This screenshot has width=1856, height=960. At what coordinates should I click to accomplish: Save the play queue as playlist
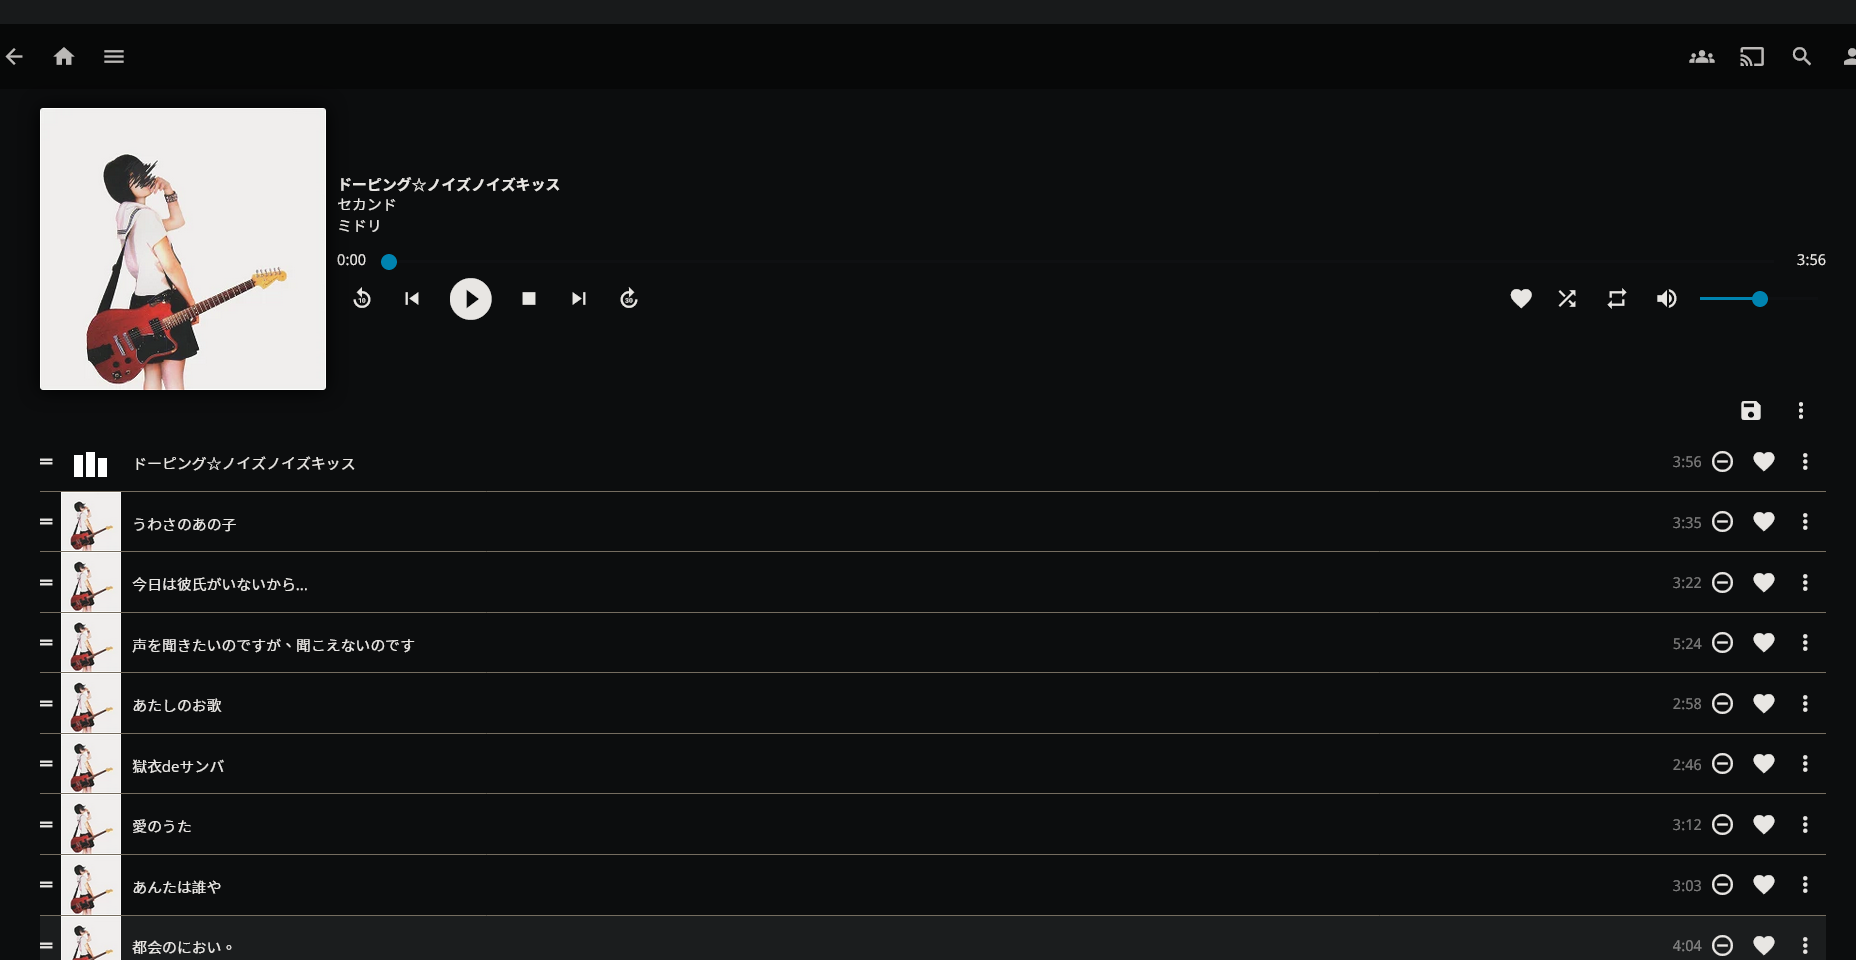tap(1750, 411)
